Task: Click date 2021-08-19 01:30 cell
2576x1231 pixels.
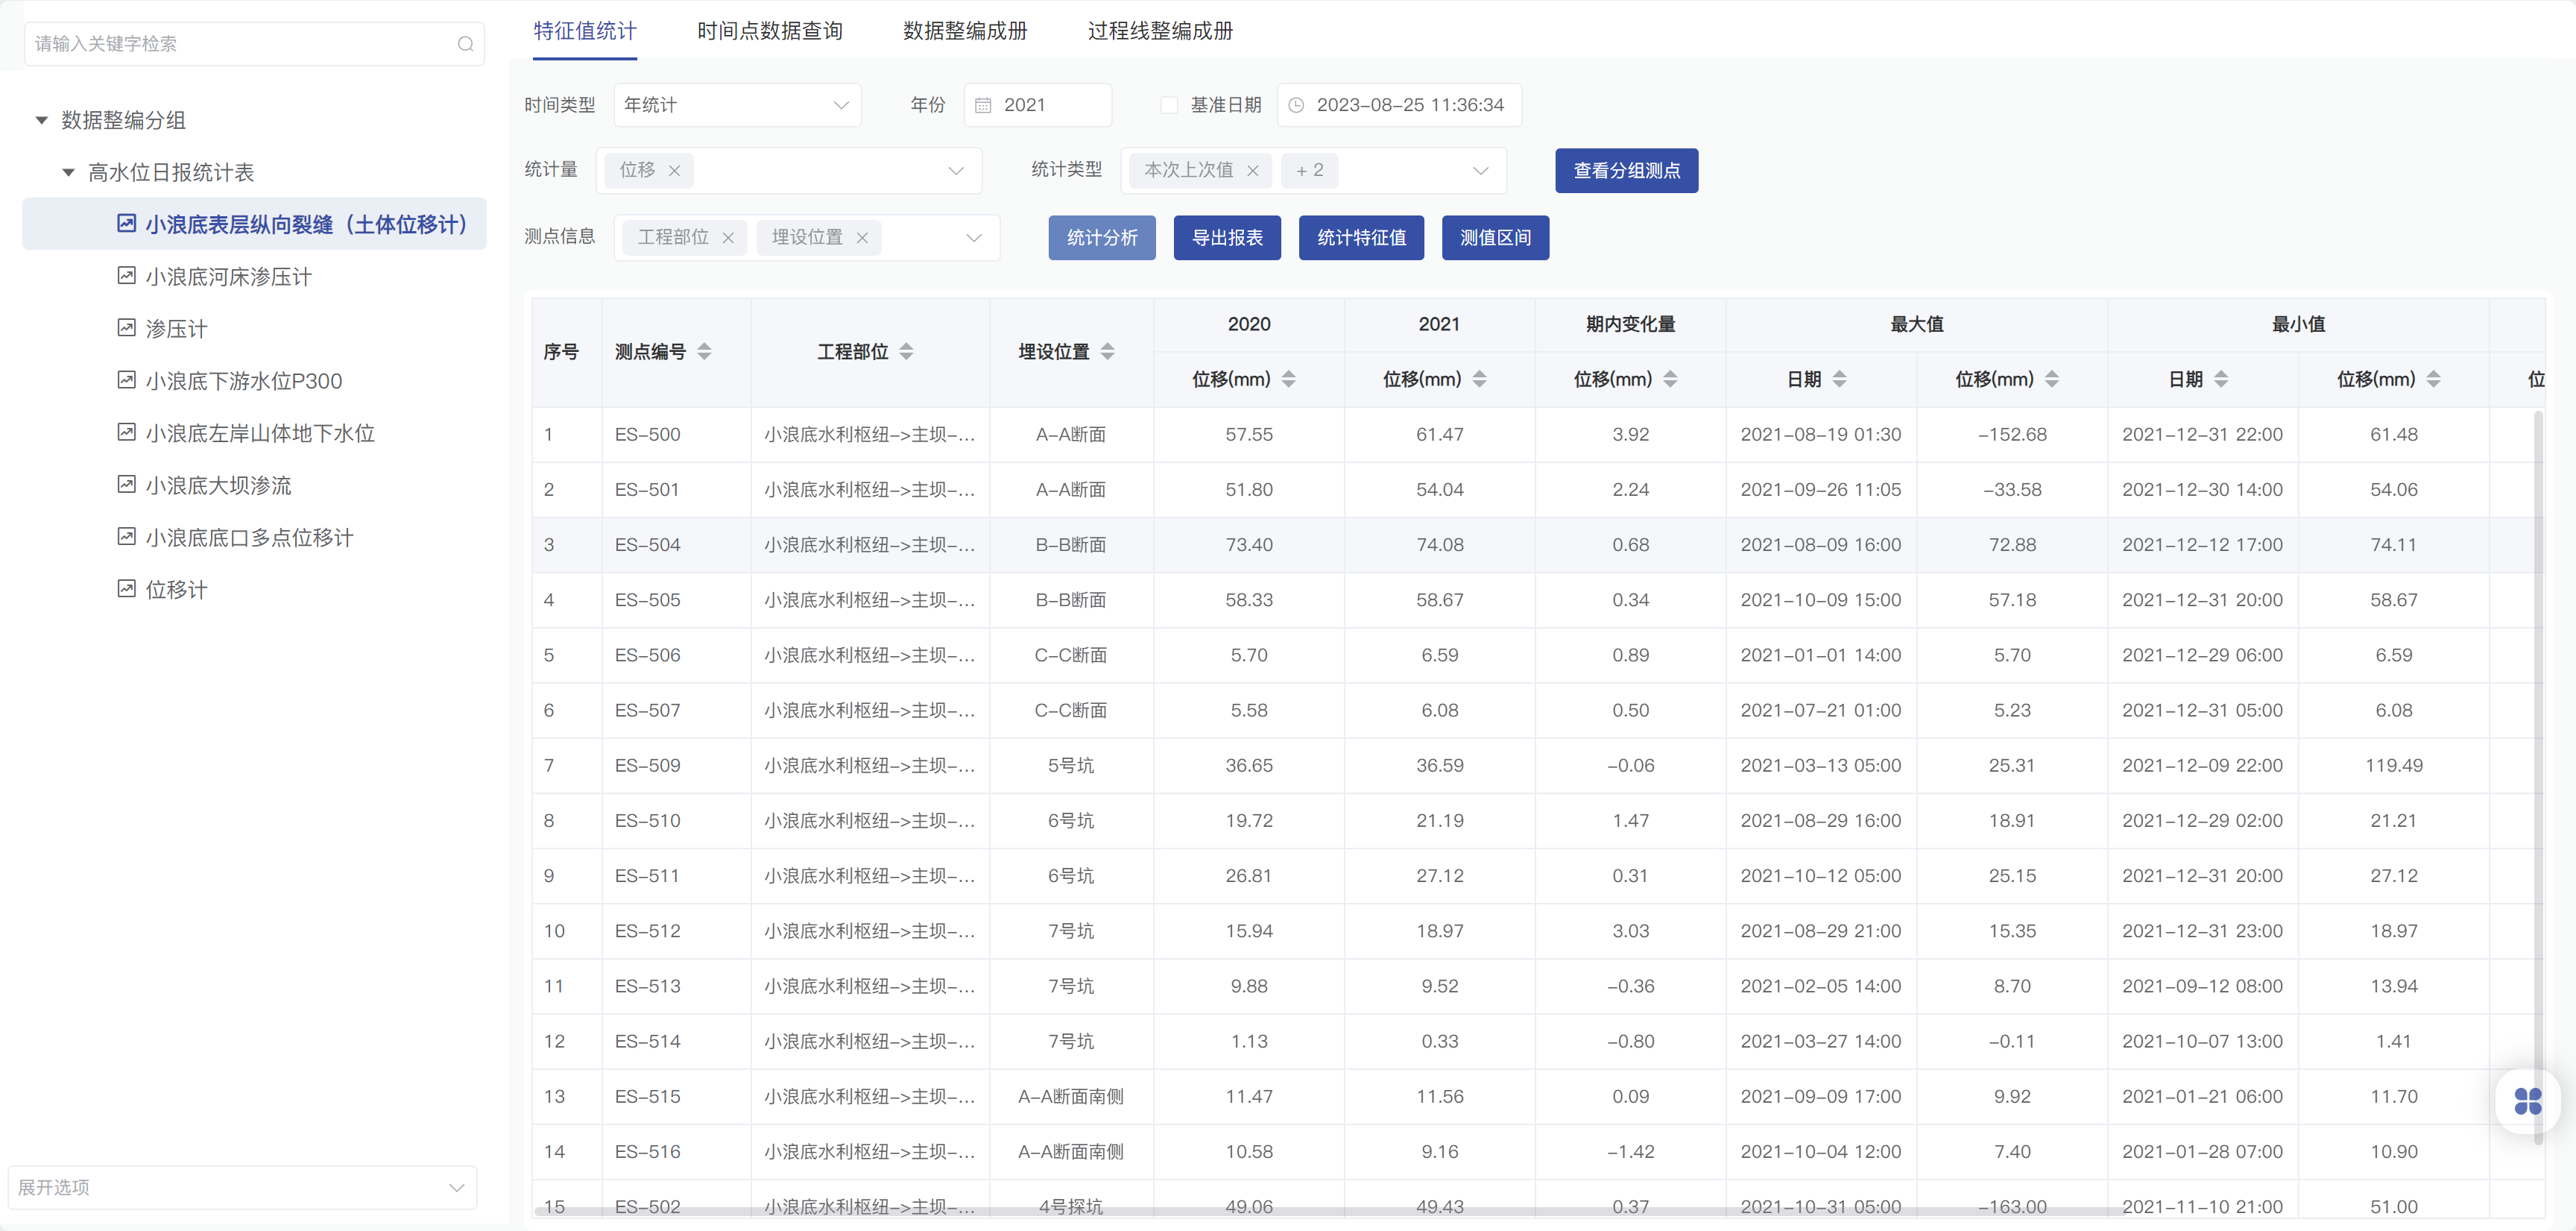Action: 1820,435
